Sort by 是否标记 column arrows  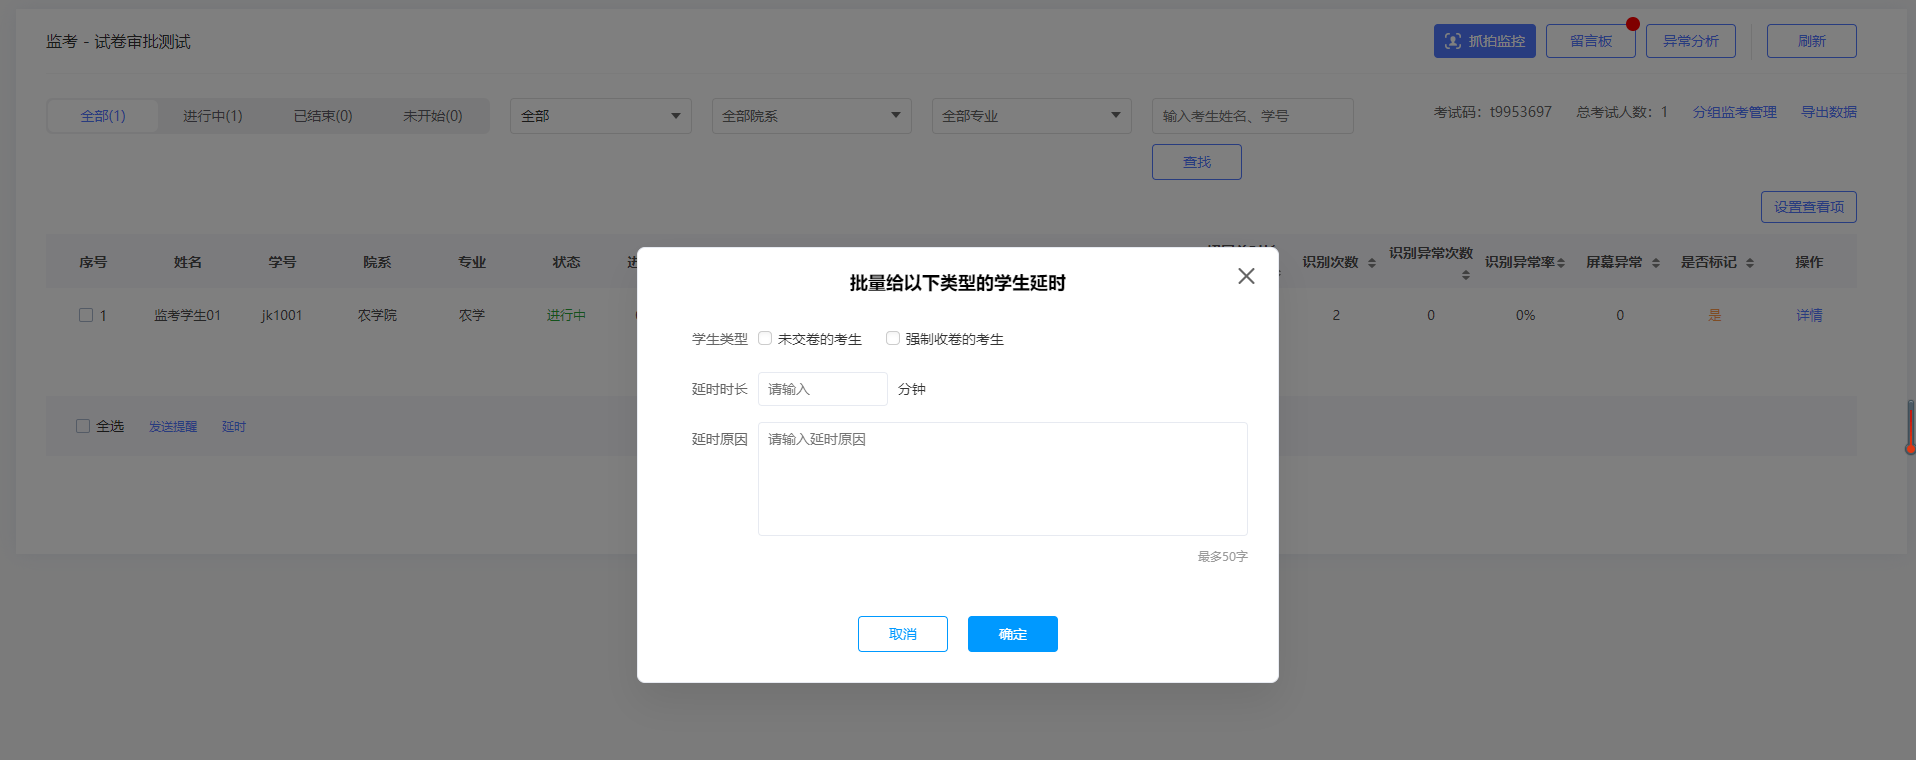coord(1750,263)
